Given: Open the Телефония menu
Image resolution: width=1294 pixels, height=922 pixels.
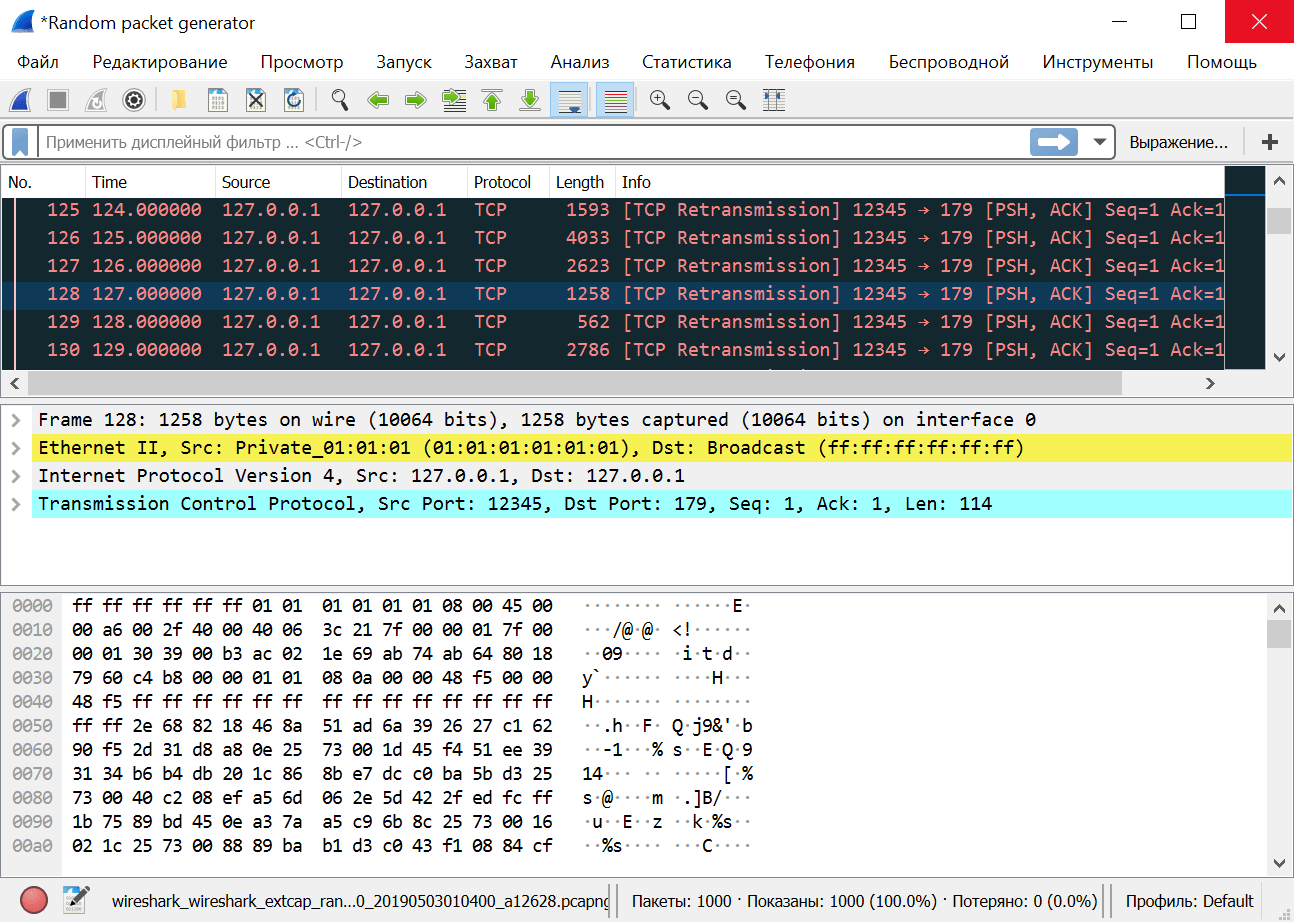Looking at the screenshot, I should click(x=810, y=62).
